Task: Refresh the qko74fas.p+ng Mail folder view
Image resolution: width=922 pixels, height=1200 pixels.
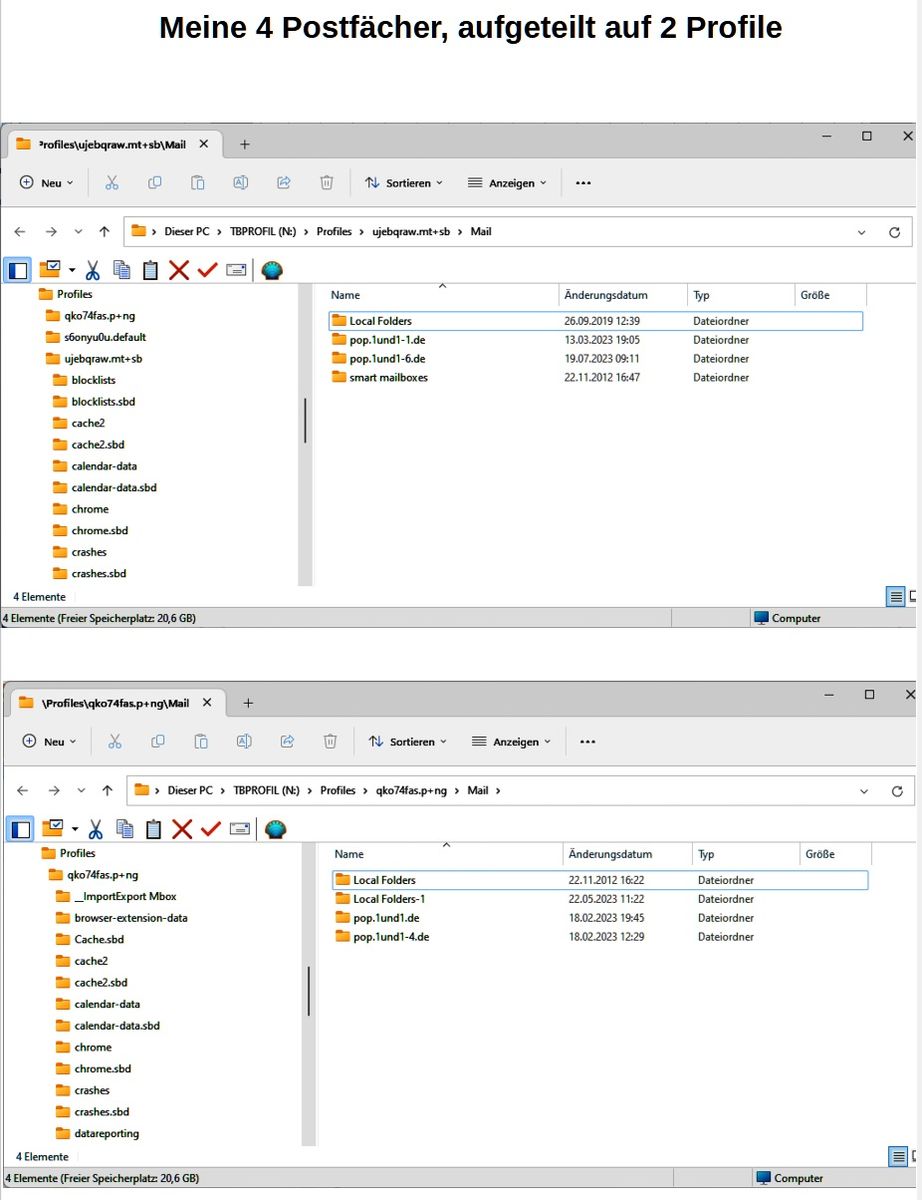Action: click(898, 791)
